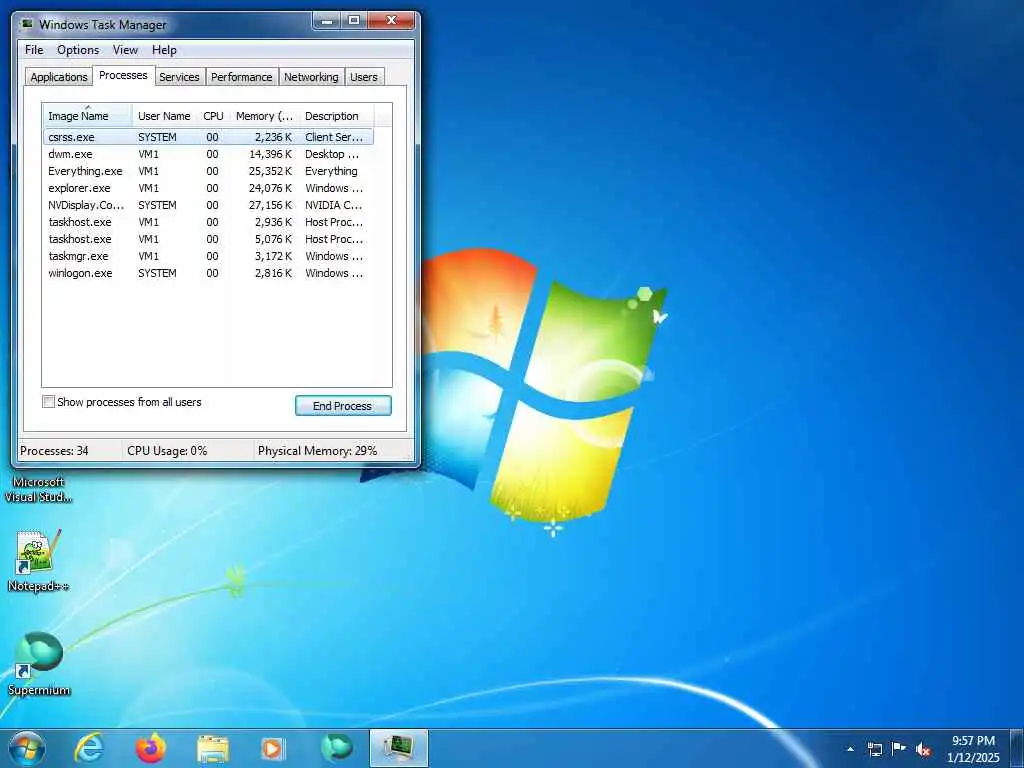Switch to the Services tab
Viewport: 1024px width, 768px height.
point(180,77)
